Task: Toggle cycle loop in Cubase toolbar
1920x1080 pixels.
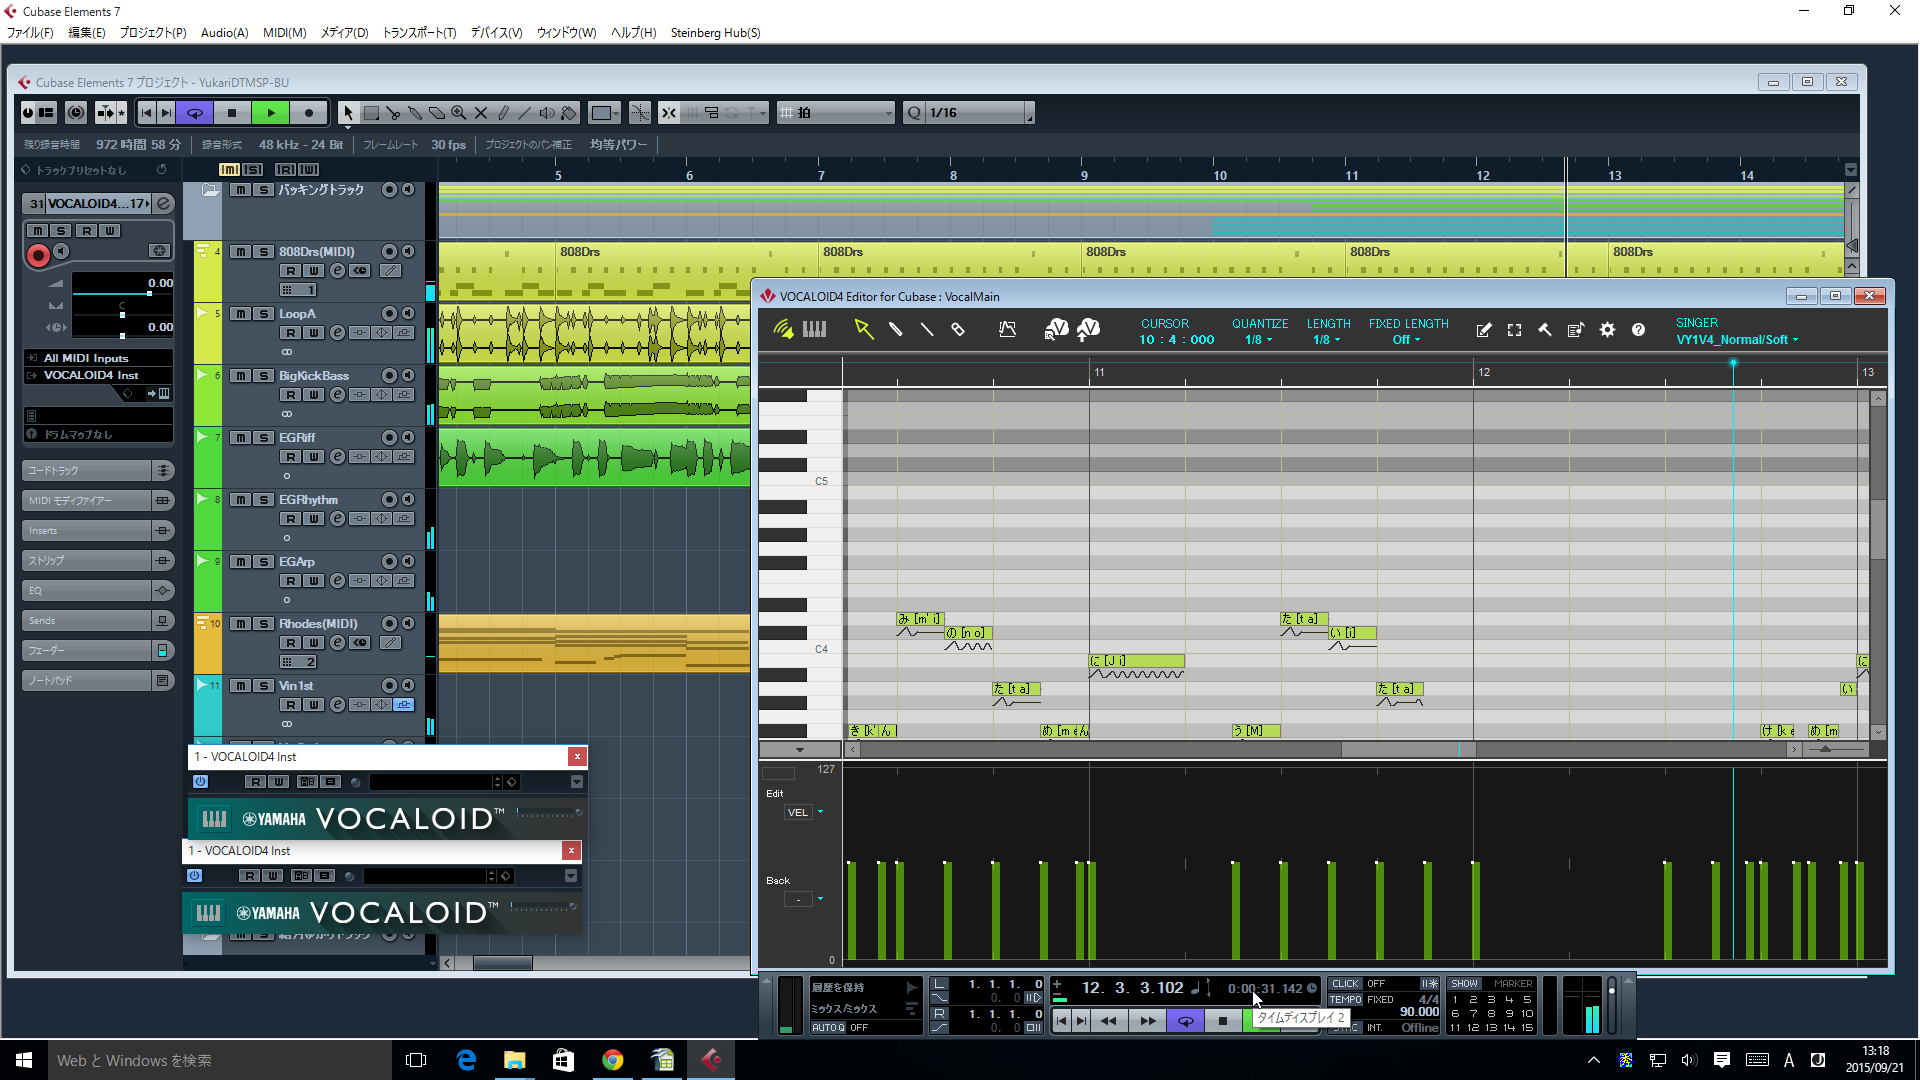Action: tap(195, 113)
